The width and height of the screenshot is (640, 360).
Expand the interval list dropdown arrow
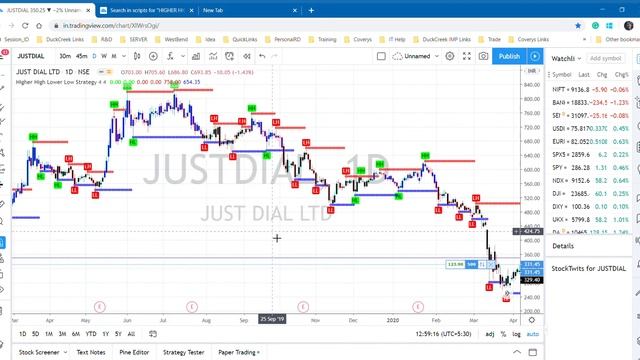tap(124, 56)
